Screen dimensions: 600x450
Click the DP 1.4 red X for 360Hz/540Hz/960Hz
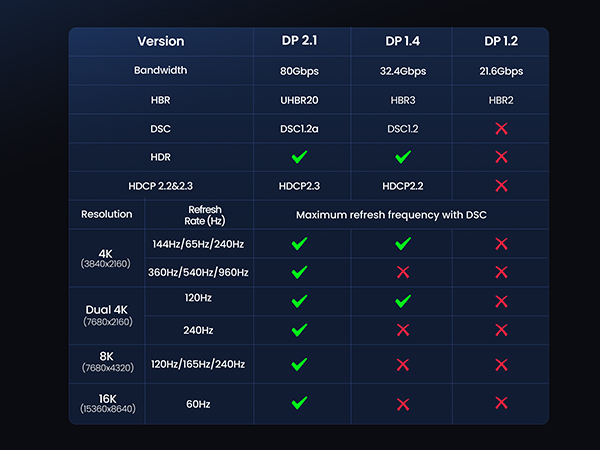[403, 272]
